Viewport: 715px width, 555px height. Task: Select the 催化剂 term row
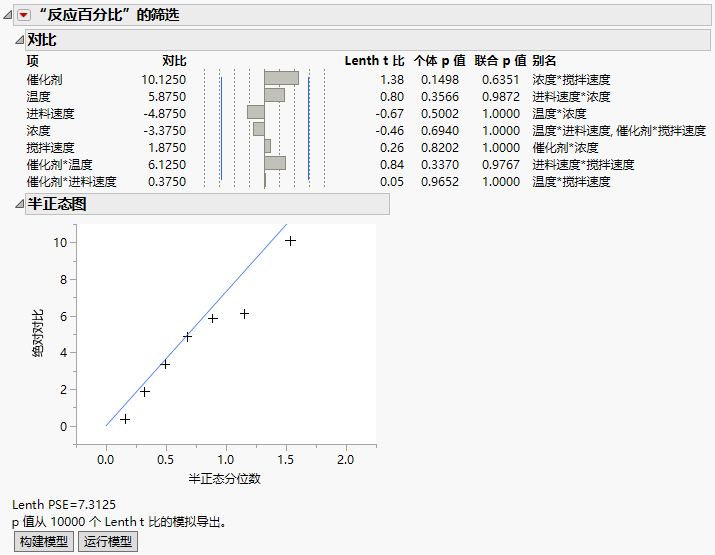click(44, 80)
